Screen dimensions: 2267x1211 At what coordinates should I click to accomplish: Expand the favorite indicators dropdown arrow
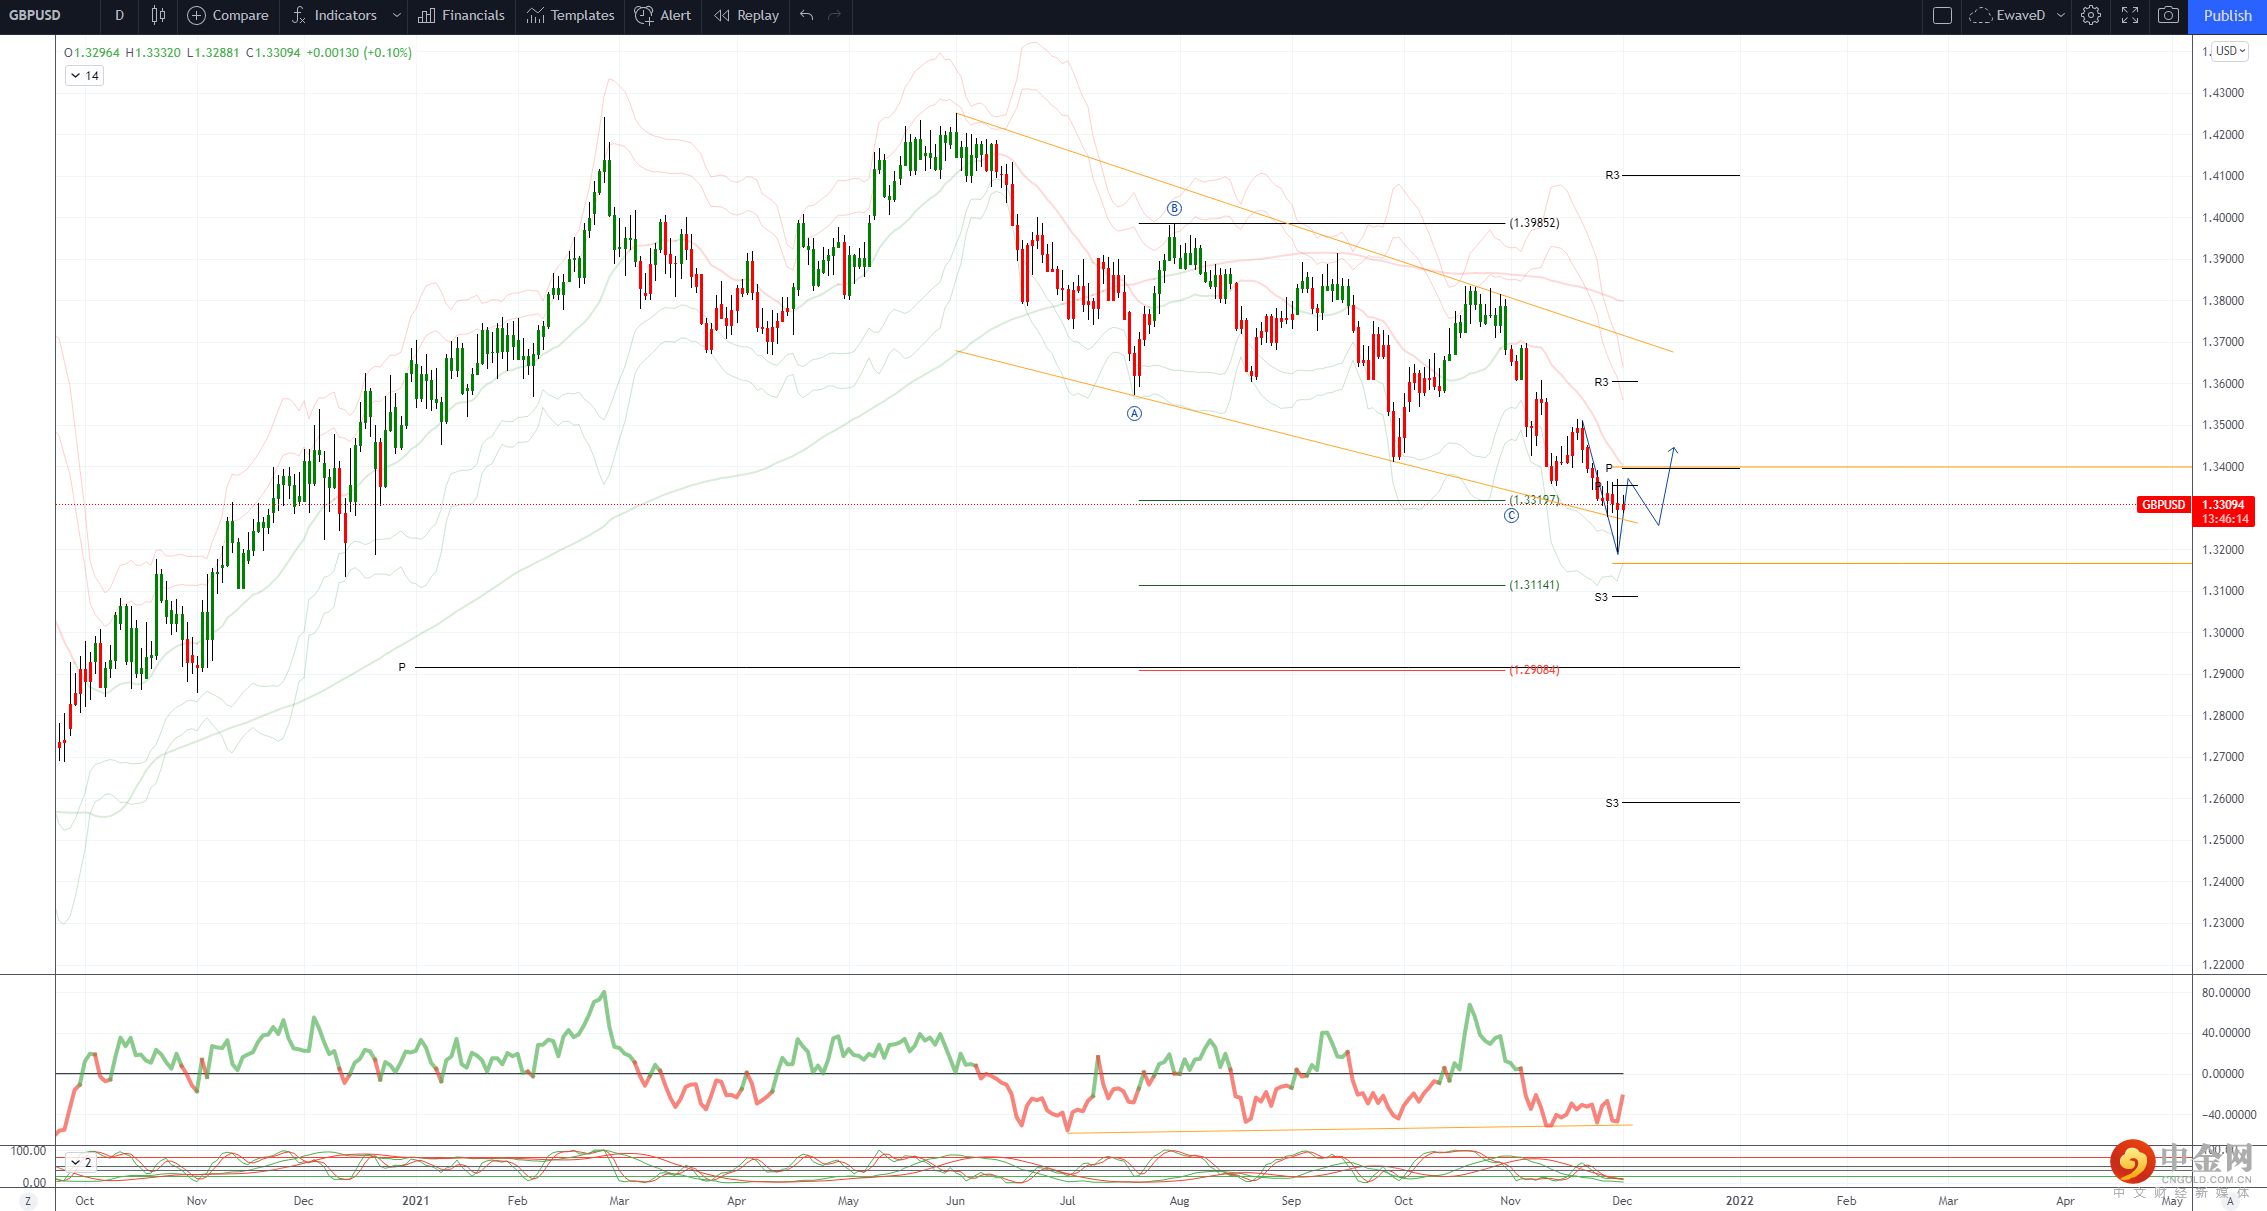pos(397,15)
